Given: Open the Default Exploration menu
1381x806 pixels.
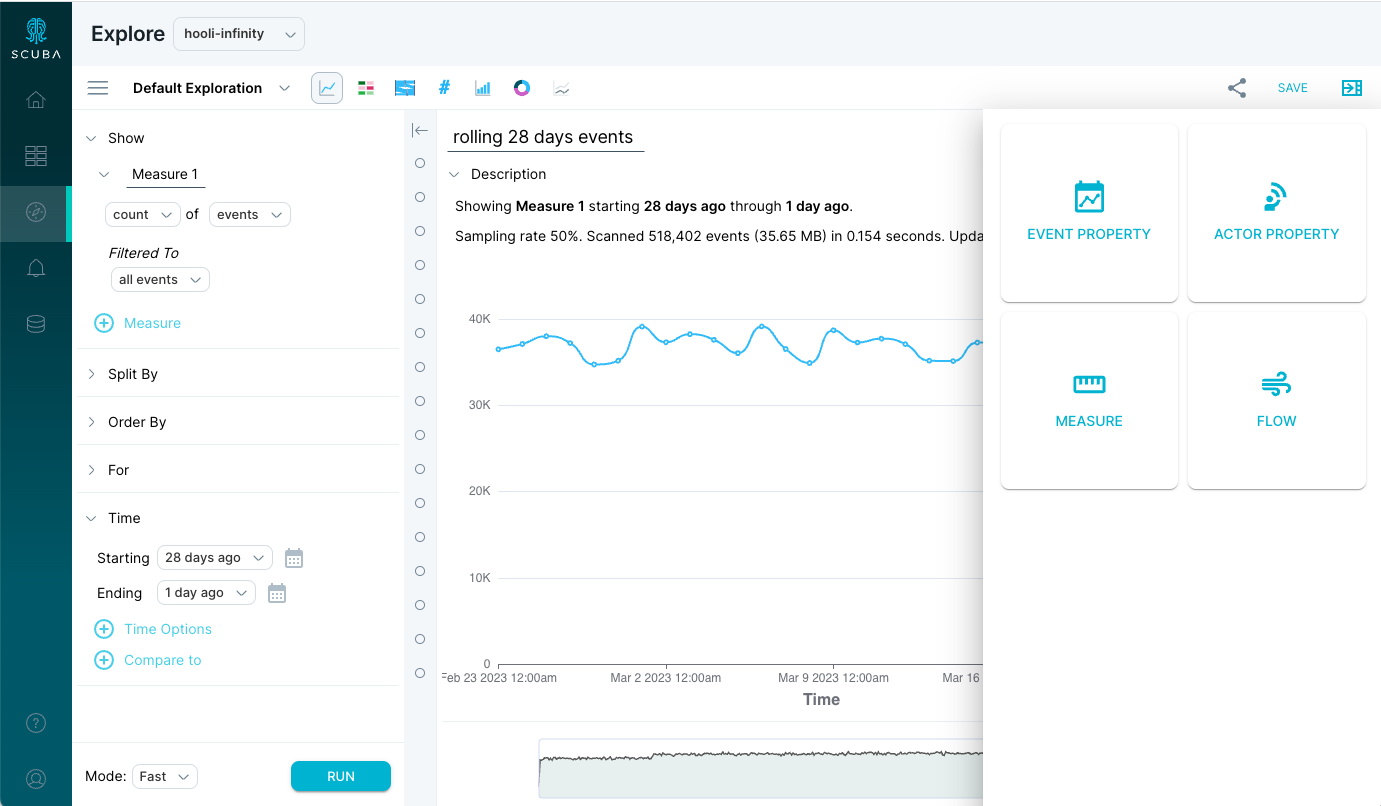Looking at the screenshot, I should 210,88.
